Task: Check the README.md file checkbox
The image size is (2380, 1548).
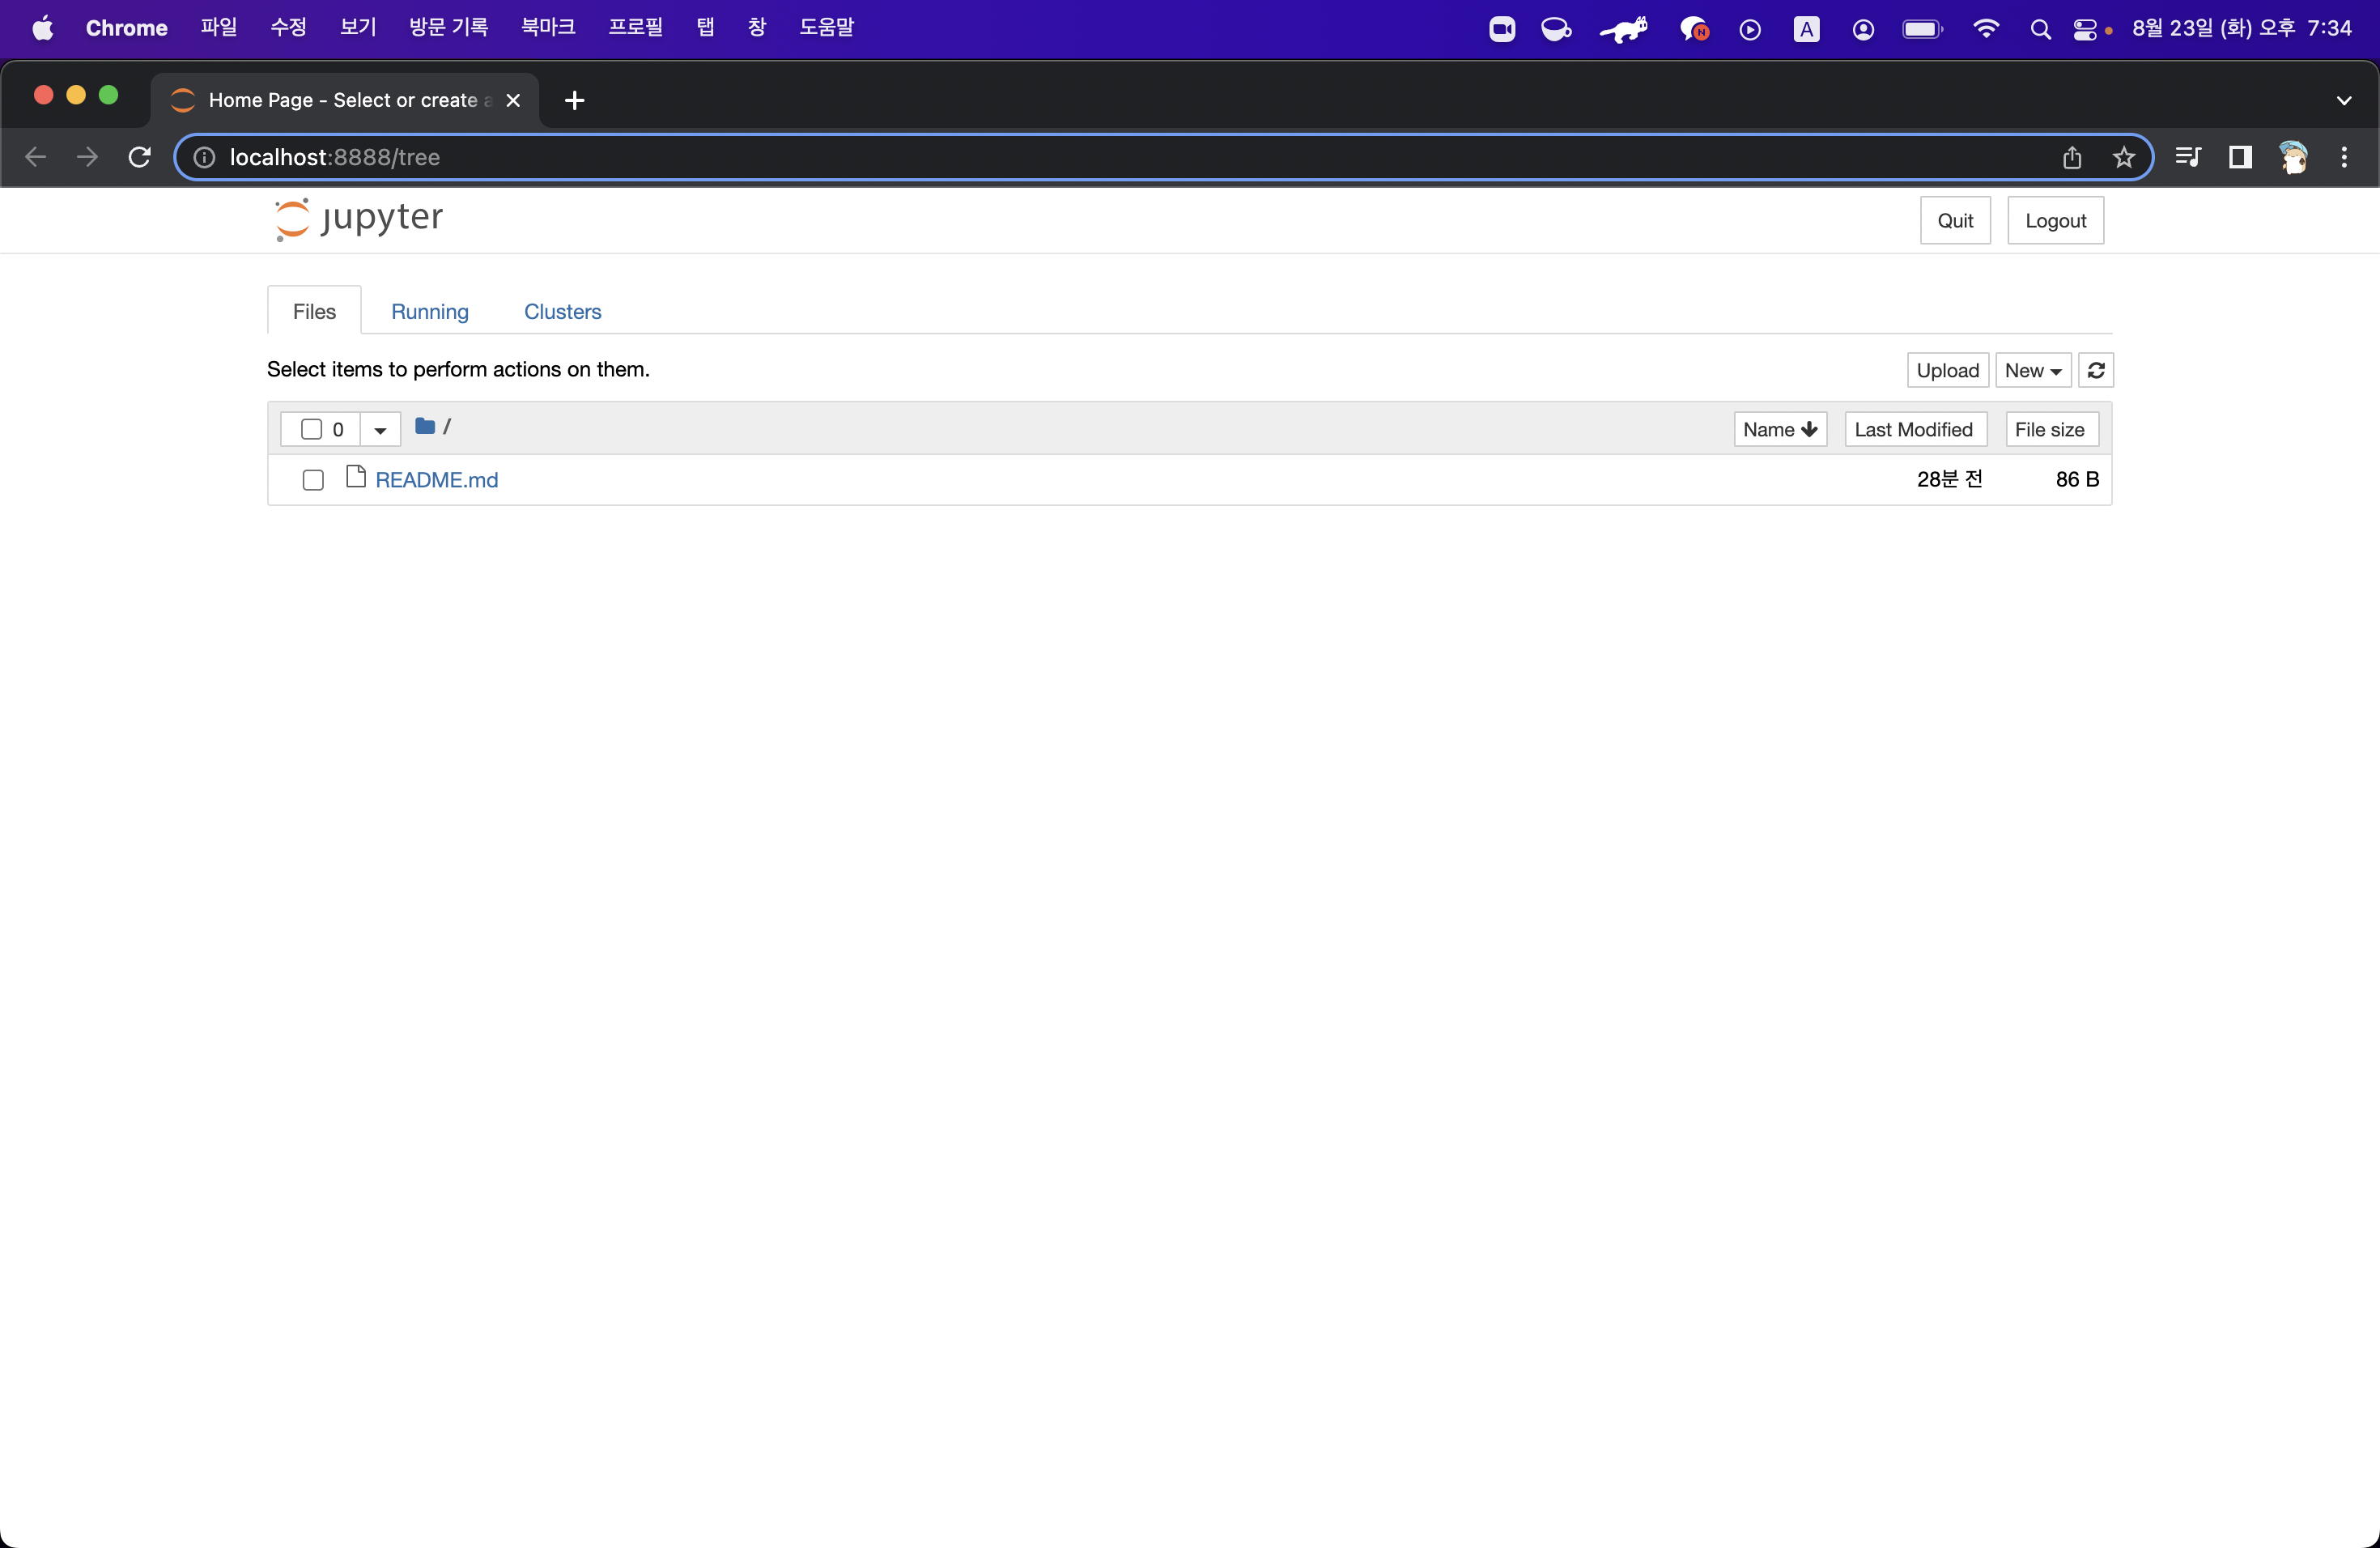Action: tap(313, 480)
